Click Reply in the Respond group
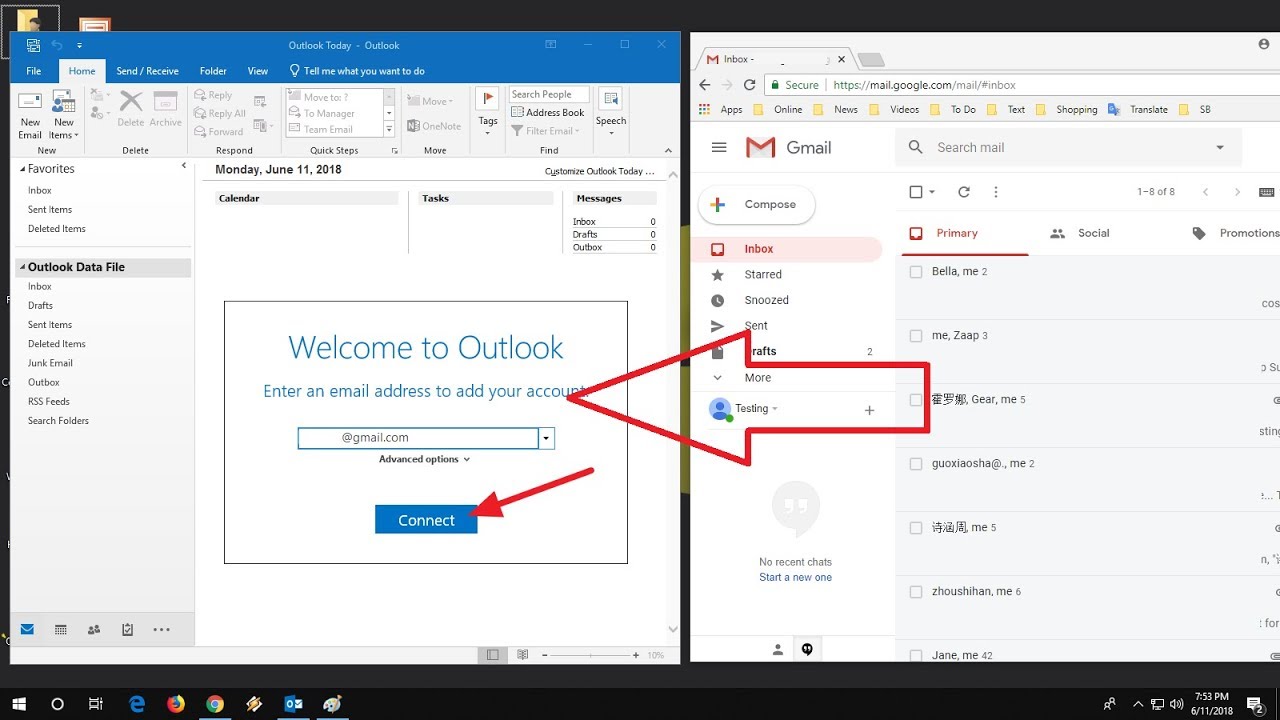Viewport: 1280px width, 720px height. point(213,96)
